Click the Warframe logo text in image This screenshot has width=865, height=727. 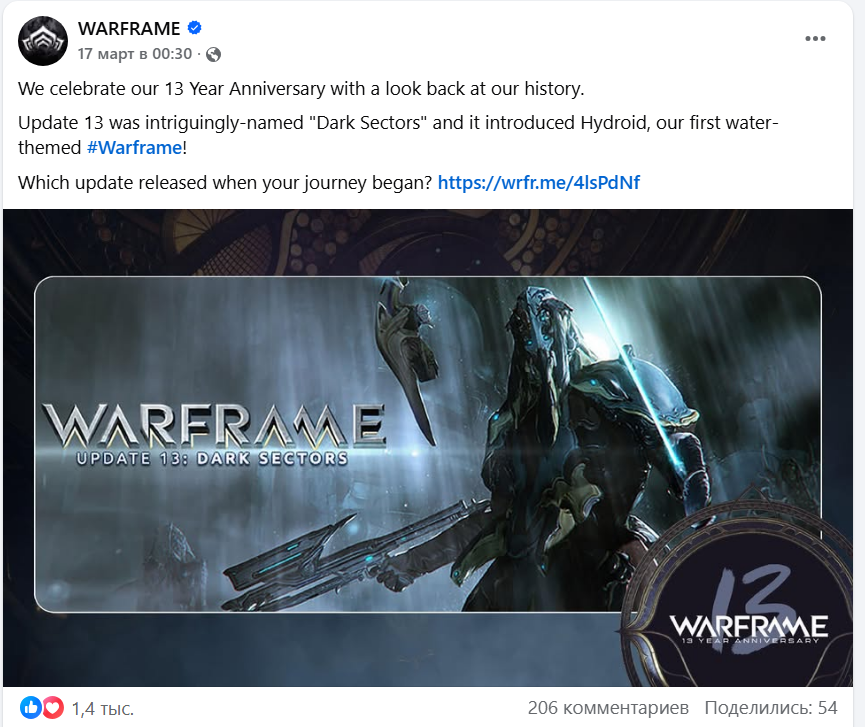(213, 424)
